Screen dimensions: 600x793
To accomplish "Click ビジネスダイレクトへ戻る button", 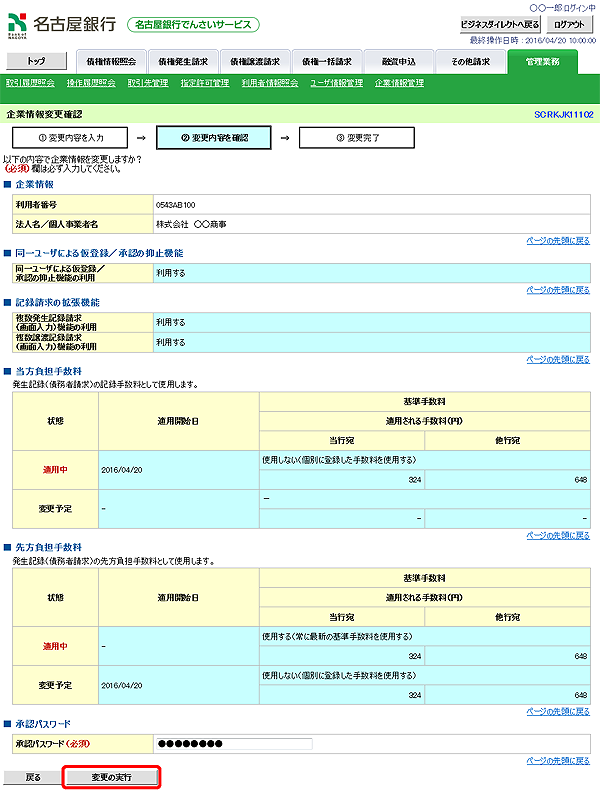I will 500,24.
